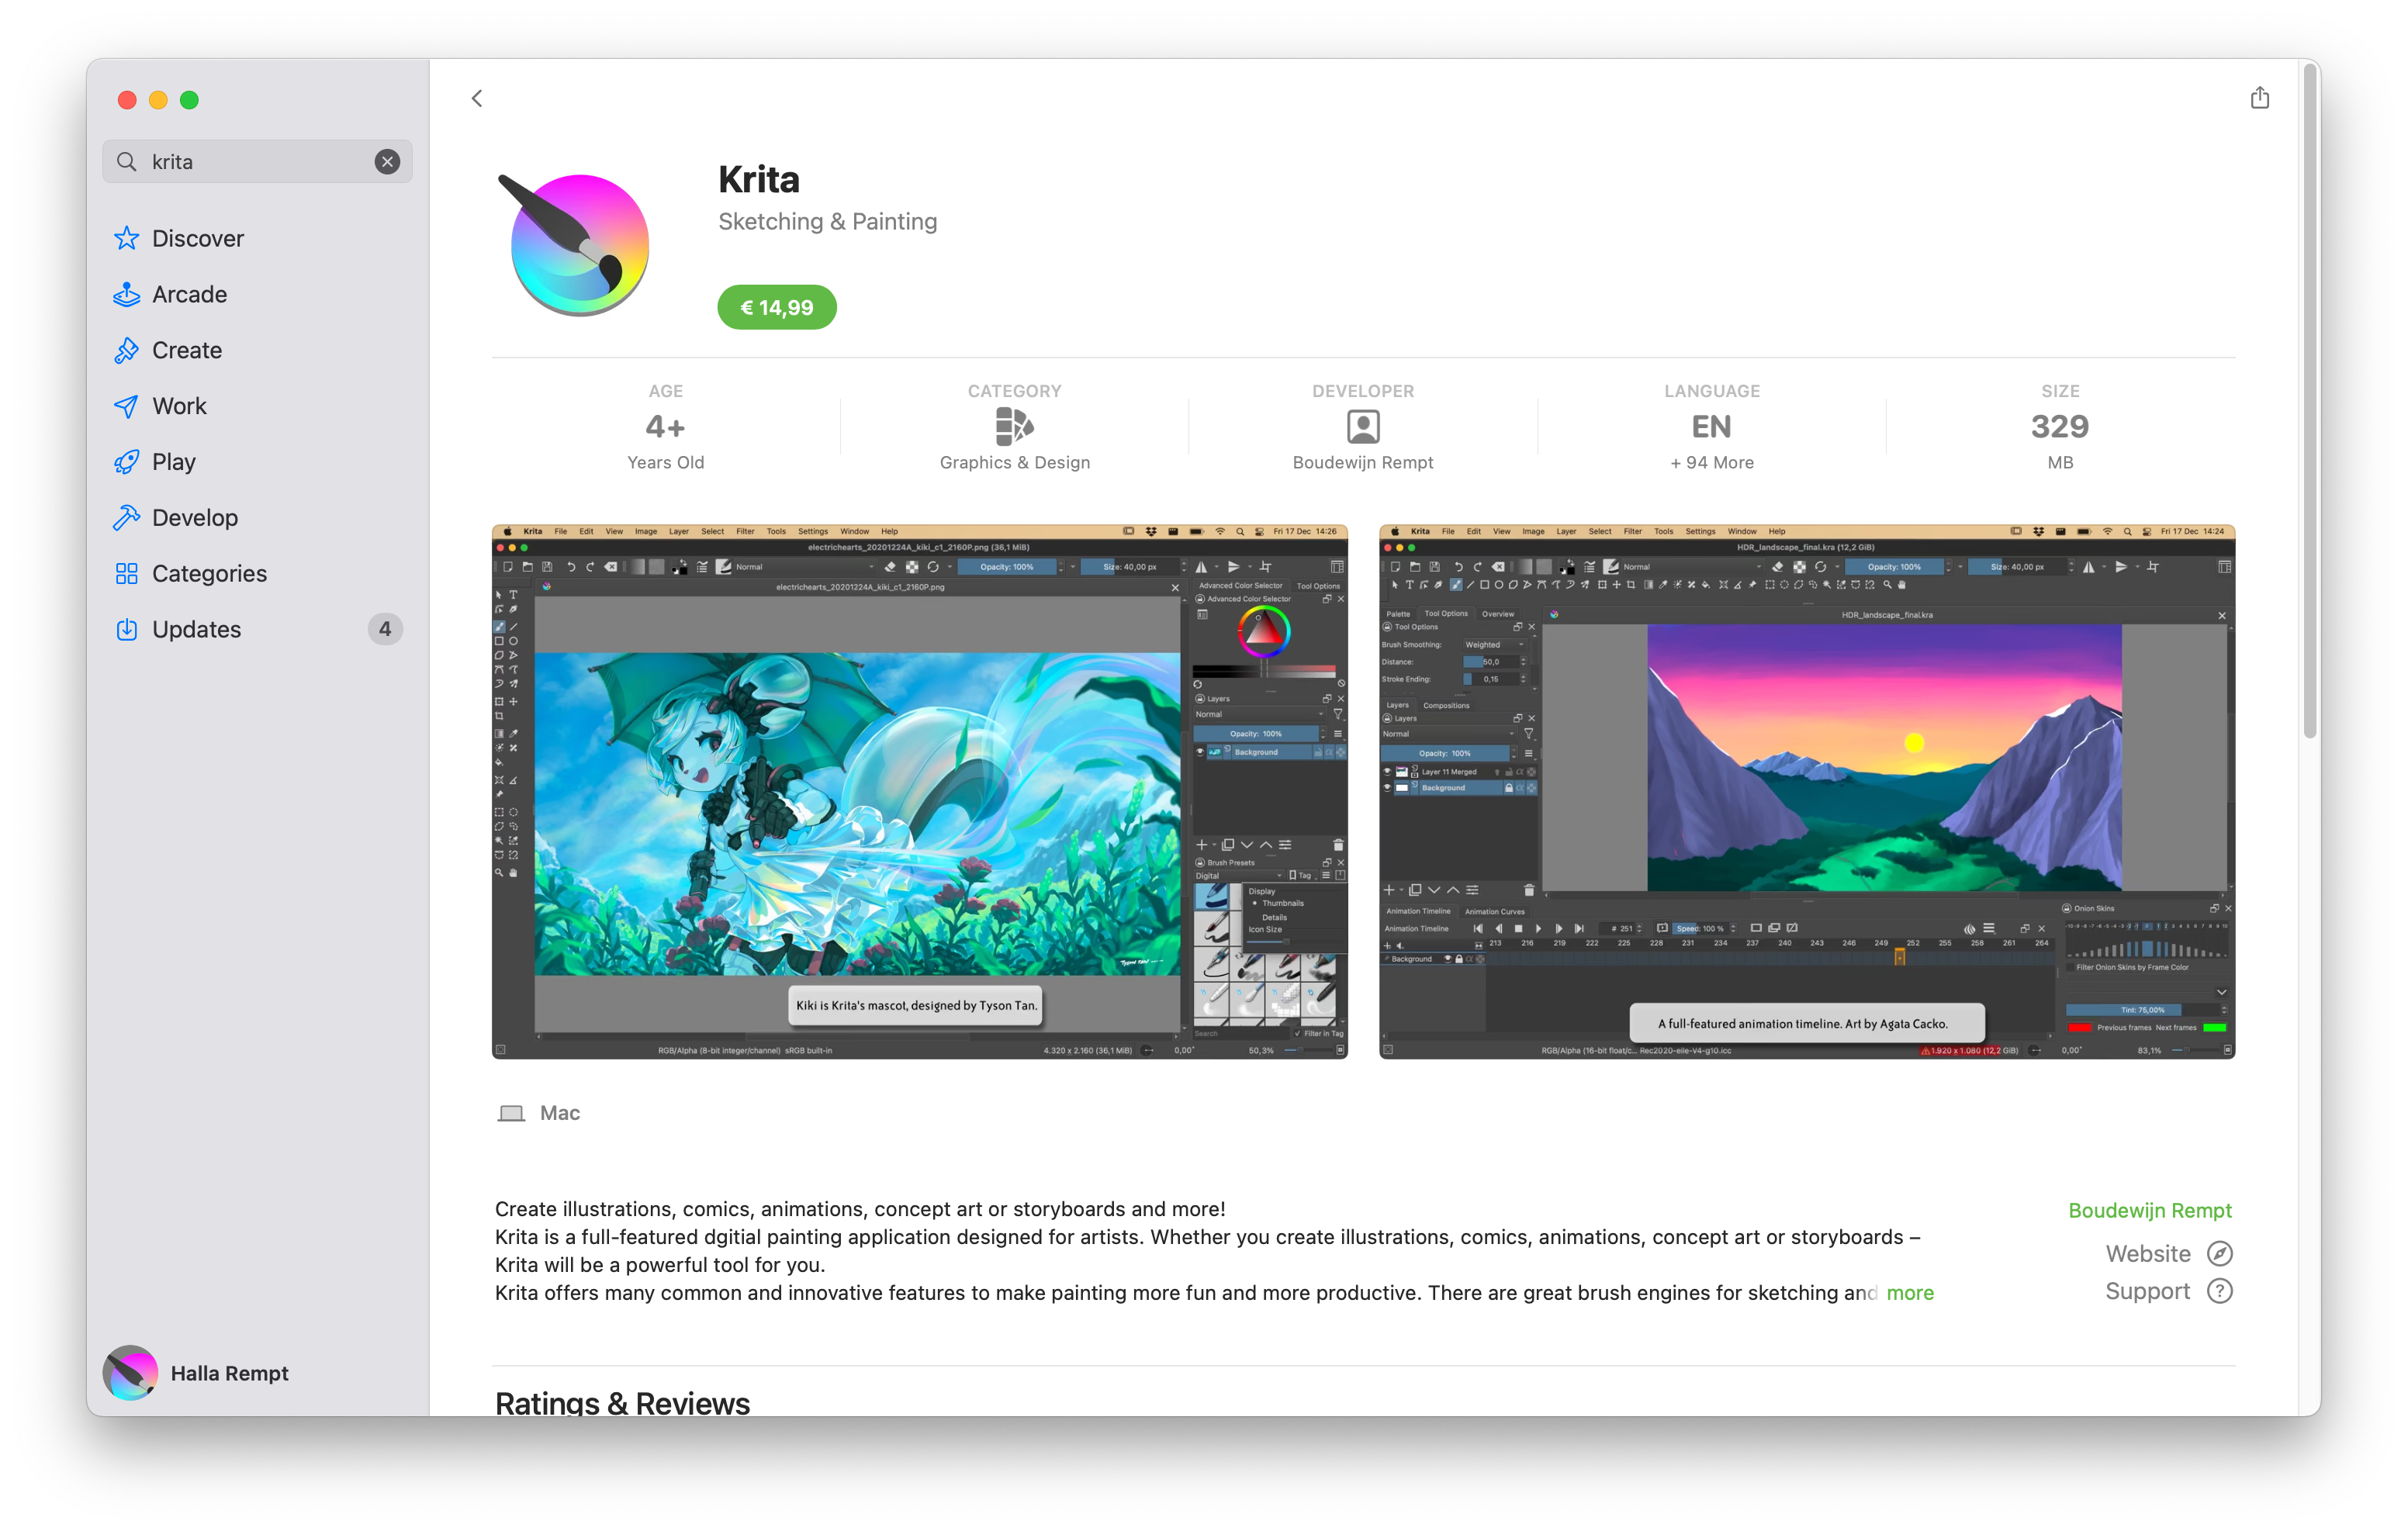The width and height of the screenshot is (2408, 1531).
Task: Click the Ratings & Reviews section
Action: click(x=621, y=1401)
